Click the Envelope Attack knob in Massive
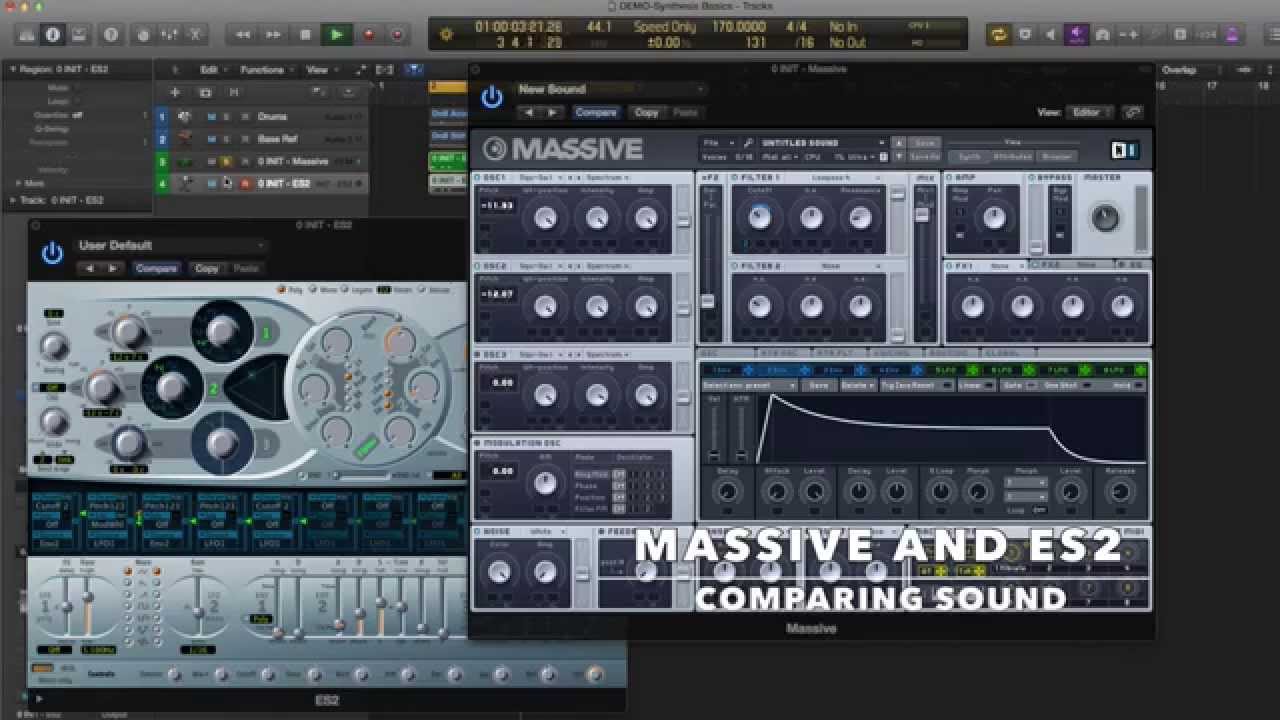This screenshot has width=1280, height=720. tap(777, 491)
